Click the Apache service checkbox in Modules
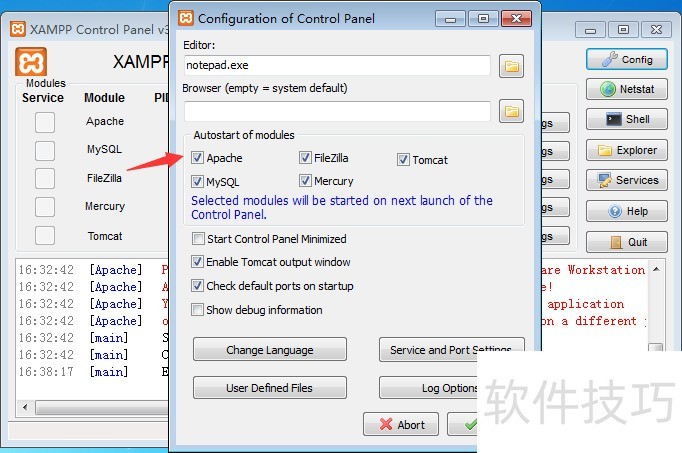Screen dimensions: 682x453 coord(45,122)
